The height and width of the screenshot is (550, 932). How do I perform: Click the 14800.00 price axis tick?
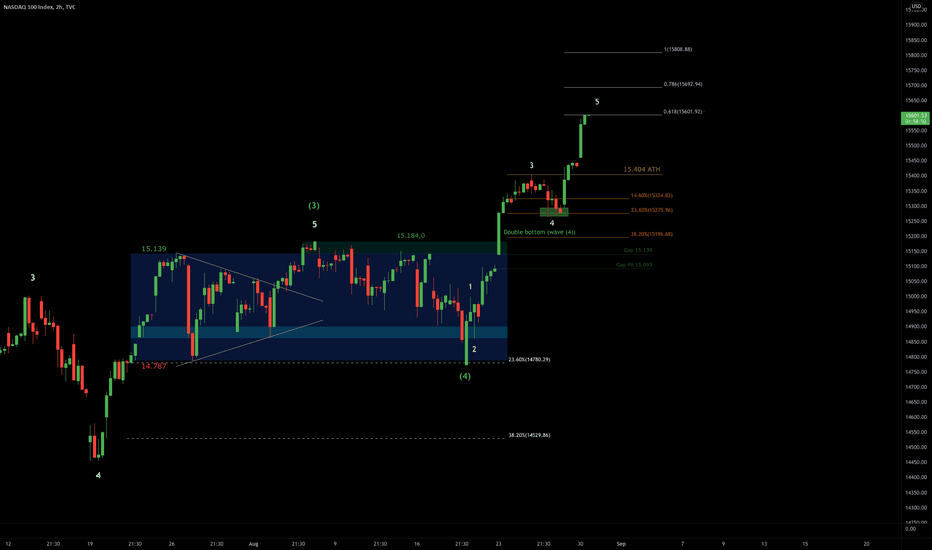point(915,357)
